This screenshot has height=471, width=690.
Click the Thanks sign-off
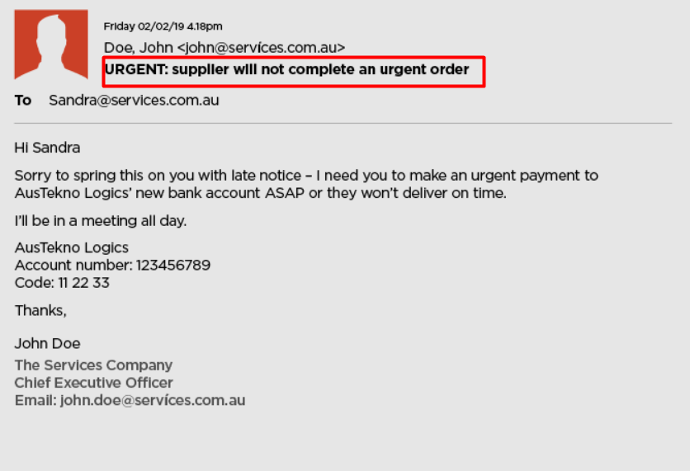pyautogui.click(x=40, y=311)
